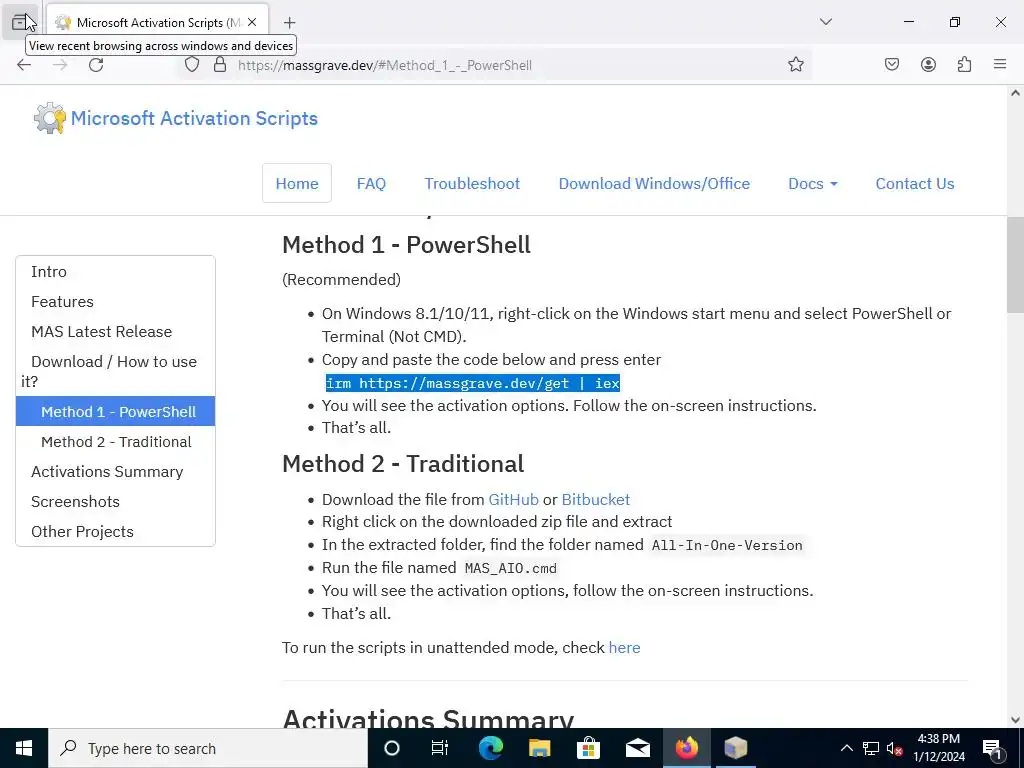The height and width of the screenshot is (768, 1024).
Task: Open Download Windows/Office page
Action: 654,184
